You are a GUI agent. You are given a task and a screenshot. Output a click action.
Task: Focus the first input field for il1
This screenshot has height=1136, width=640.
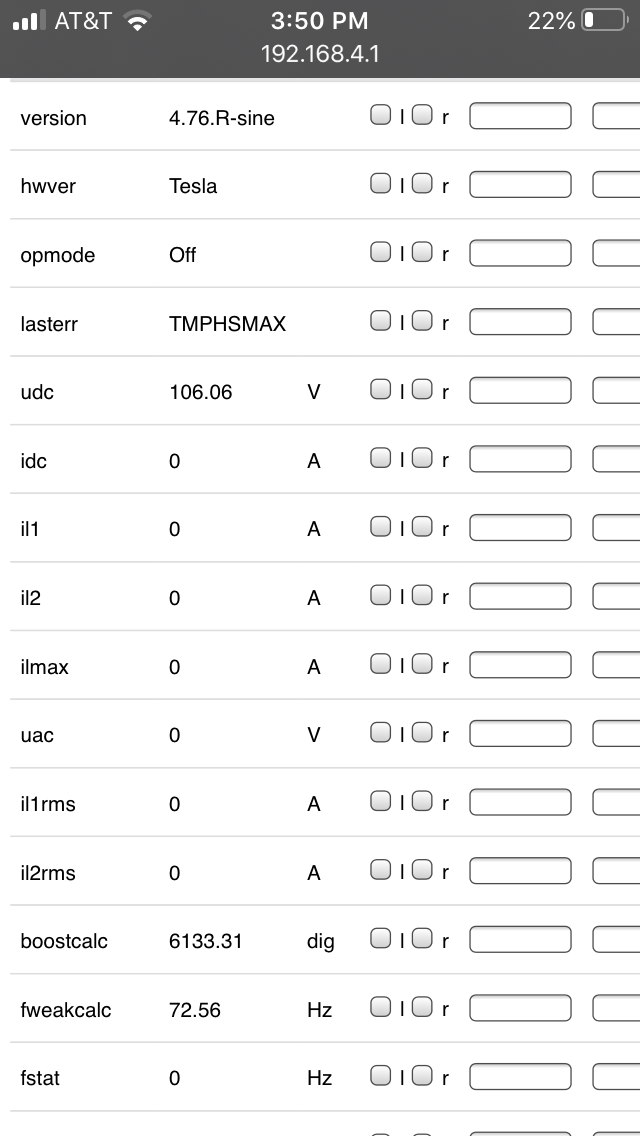coord(520,528)
